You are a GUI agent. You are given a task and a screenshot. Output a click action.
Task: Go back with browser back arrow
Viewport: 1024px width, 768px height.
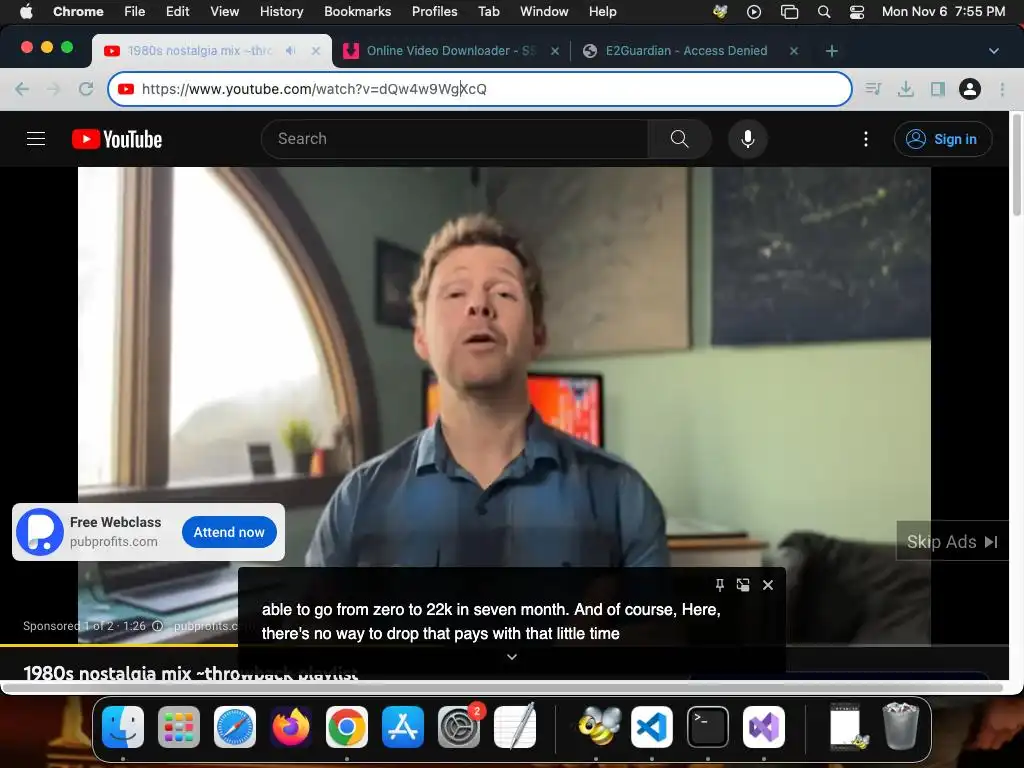22,89
